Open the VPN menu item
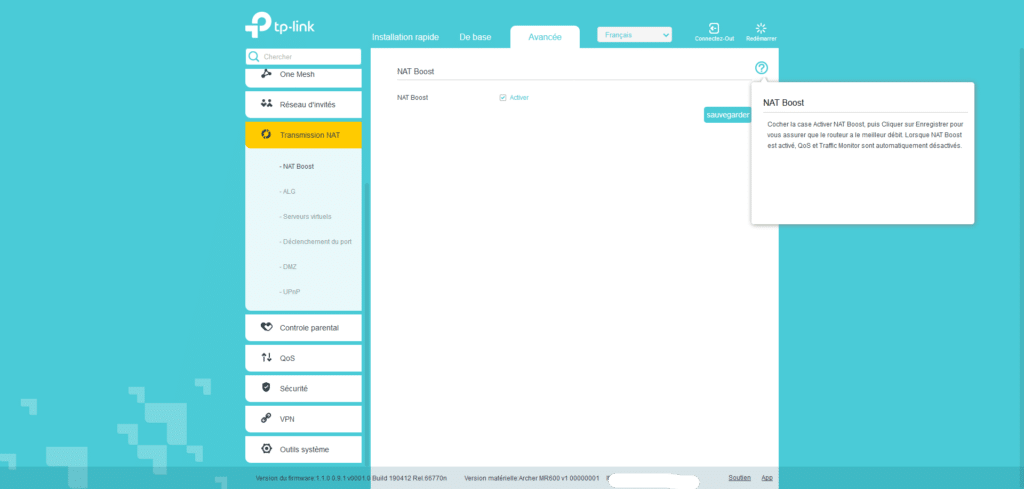The image size is (1024, 489). [303, 419]
